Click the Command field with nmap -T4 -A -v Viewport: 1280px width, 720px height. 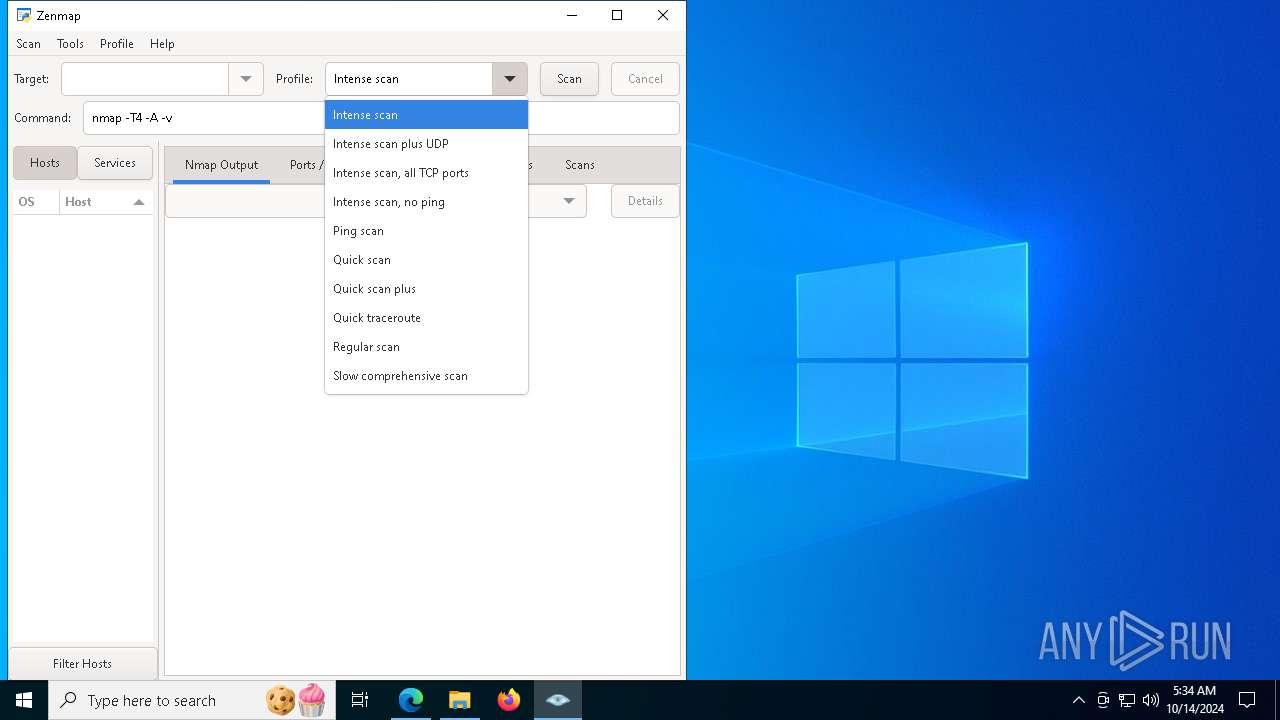(x=381, y=118)
